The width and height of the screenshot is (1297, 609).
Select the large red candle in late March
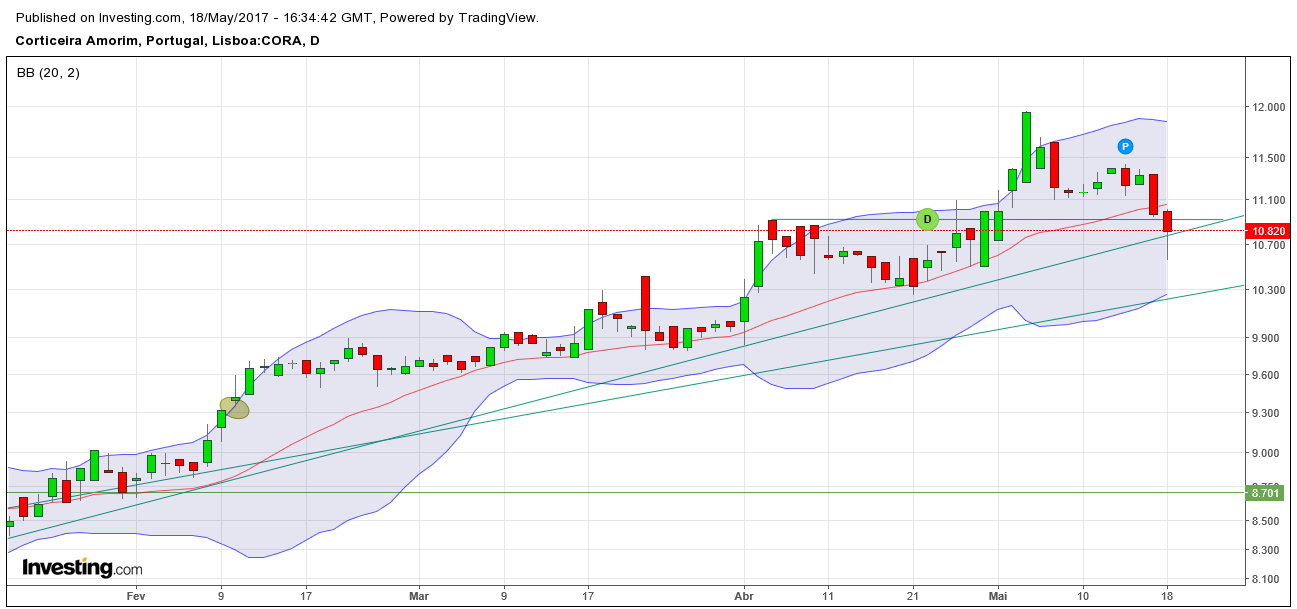tap(646, 303)
